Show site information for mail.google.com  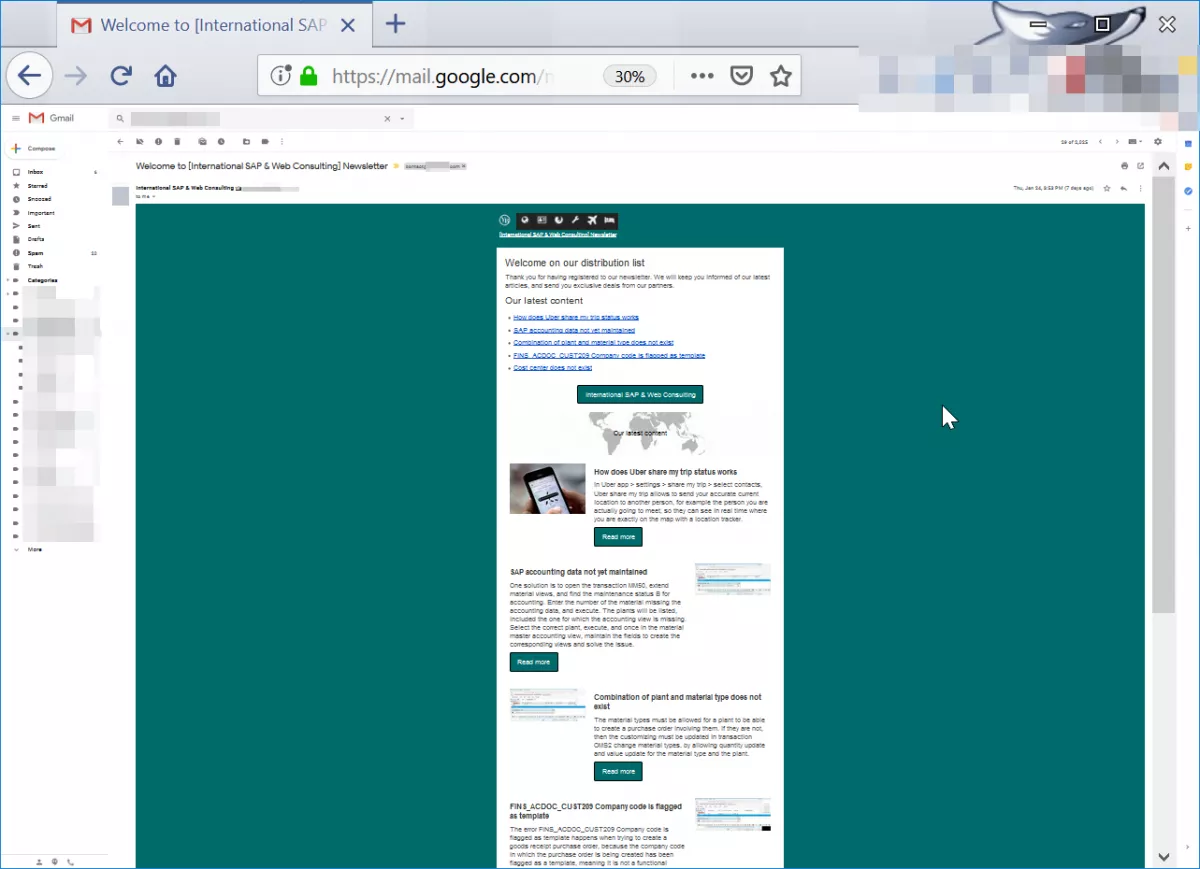pyautogui.click(x=281, y=76)
